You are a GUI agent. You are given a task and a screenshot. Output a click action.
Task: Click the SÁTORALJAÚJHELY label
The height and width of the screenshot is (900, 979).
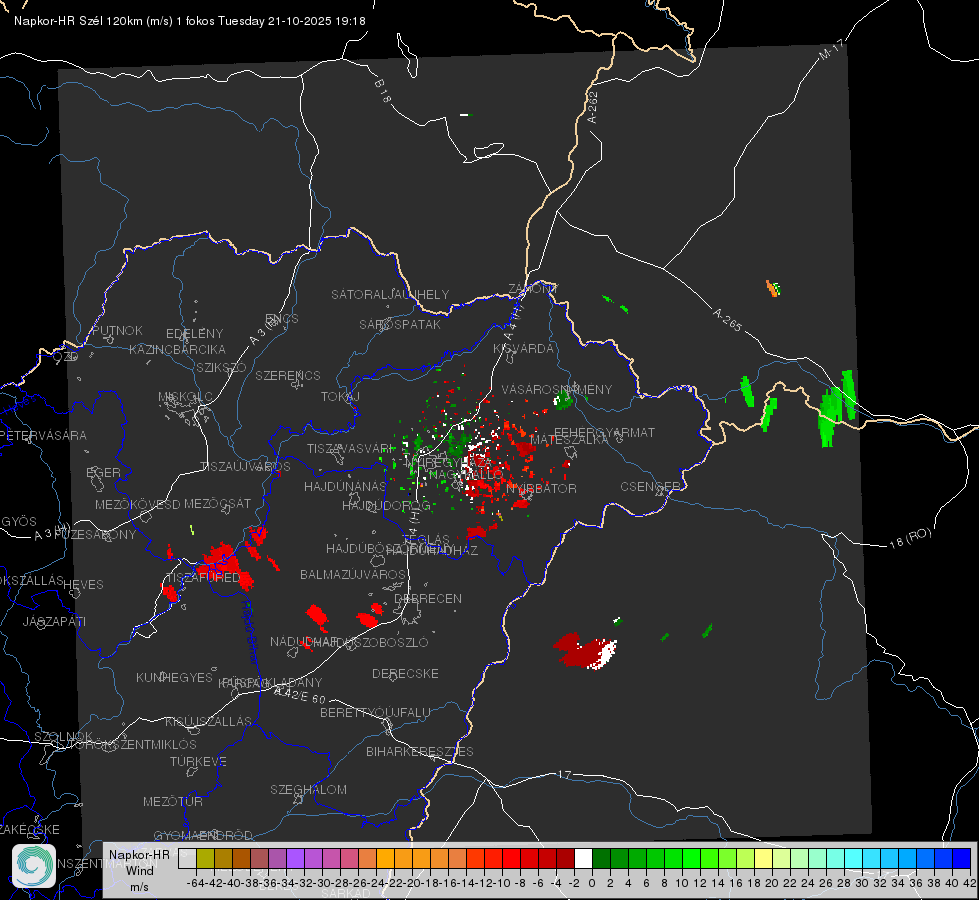pyautogui.click(x=390, y=294)
